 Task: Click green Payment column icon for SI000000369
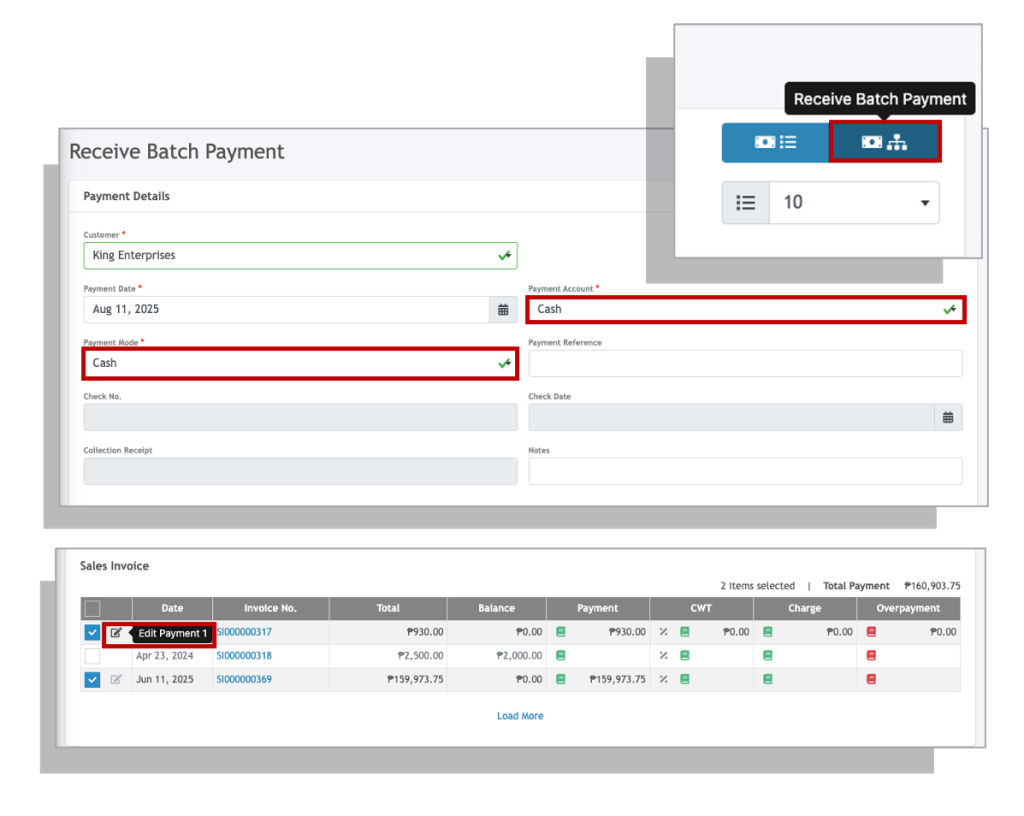pos(560,679)
